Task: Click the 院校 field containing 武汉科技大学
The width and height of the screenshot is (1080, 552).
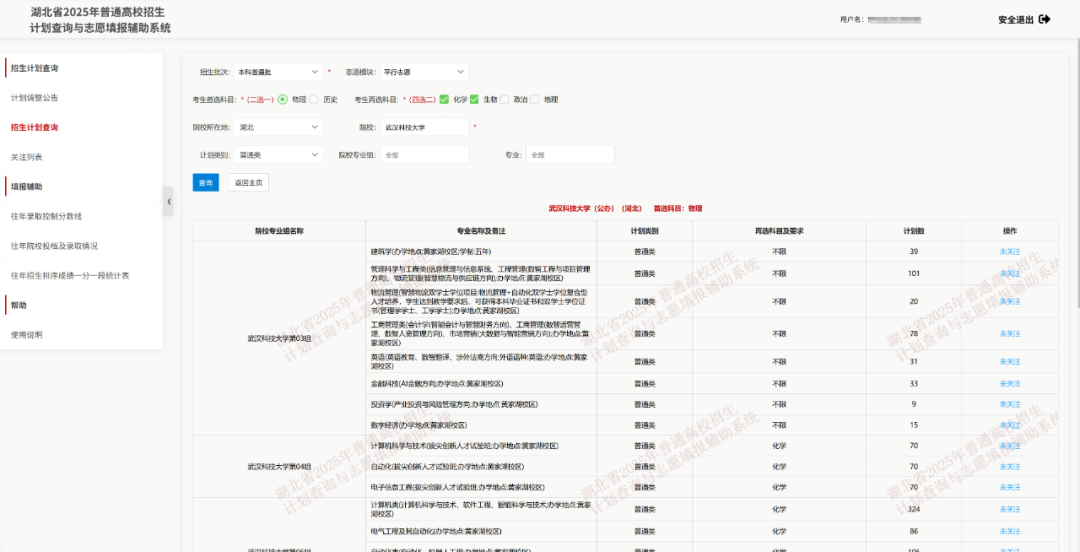Action: pyautogui.click(x=424, y=127)
